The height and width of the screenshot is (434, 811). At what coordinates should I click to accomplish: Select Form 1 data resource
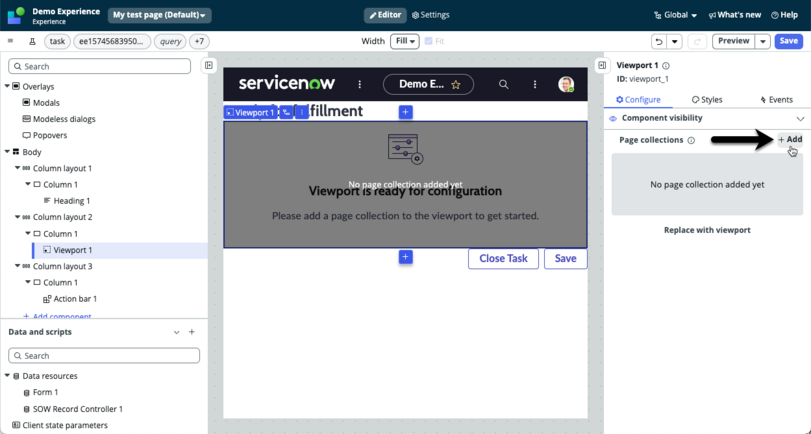coord(41,392)
